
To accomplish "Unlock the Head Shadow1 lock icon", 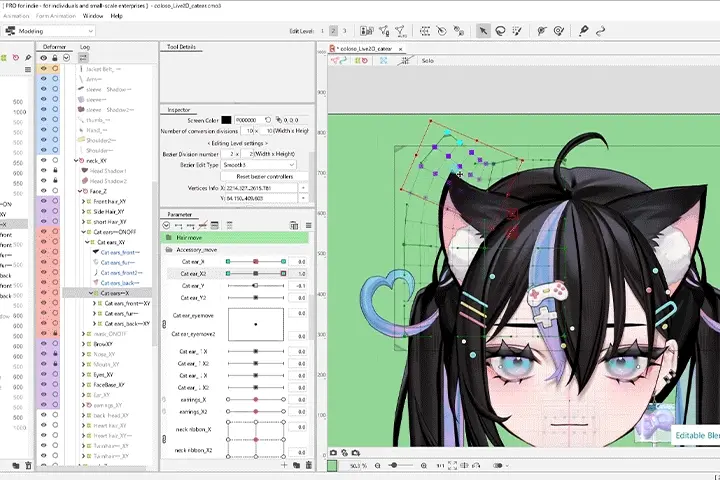I will (55, 170).
